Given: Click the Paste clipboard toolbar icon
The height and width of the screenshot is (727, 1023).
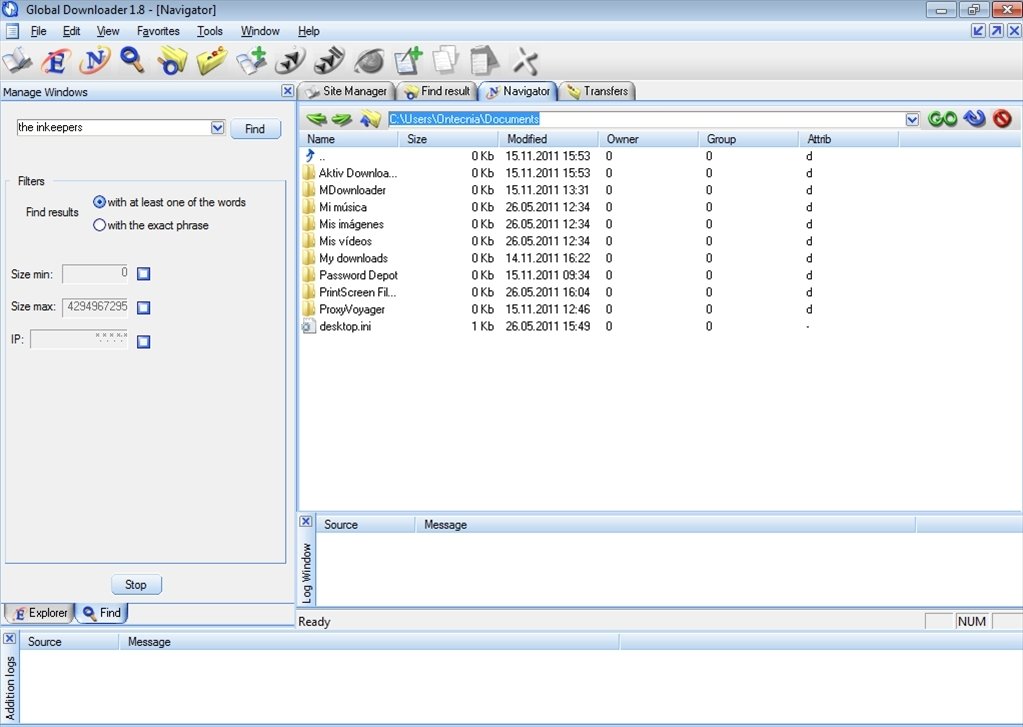Looking at the screenshot, I should 484,61.
